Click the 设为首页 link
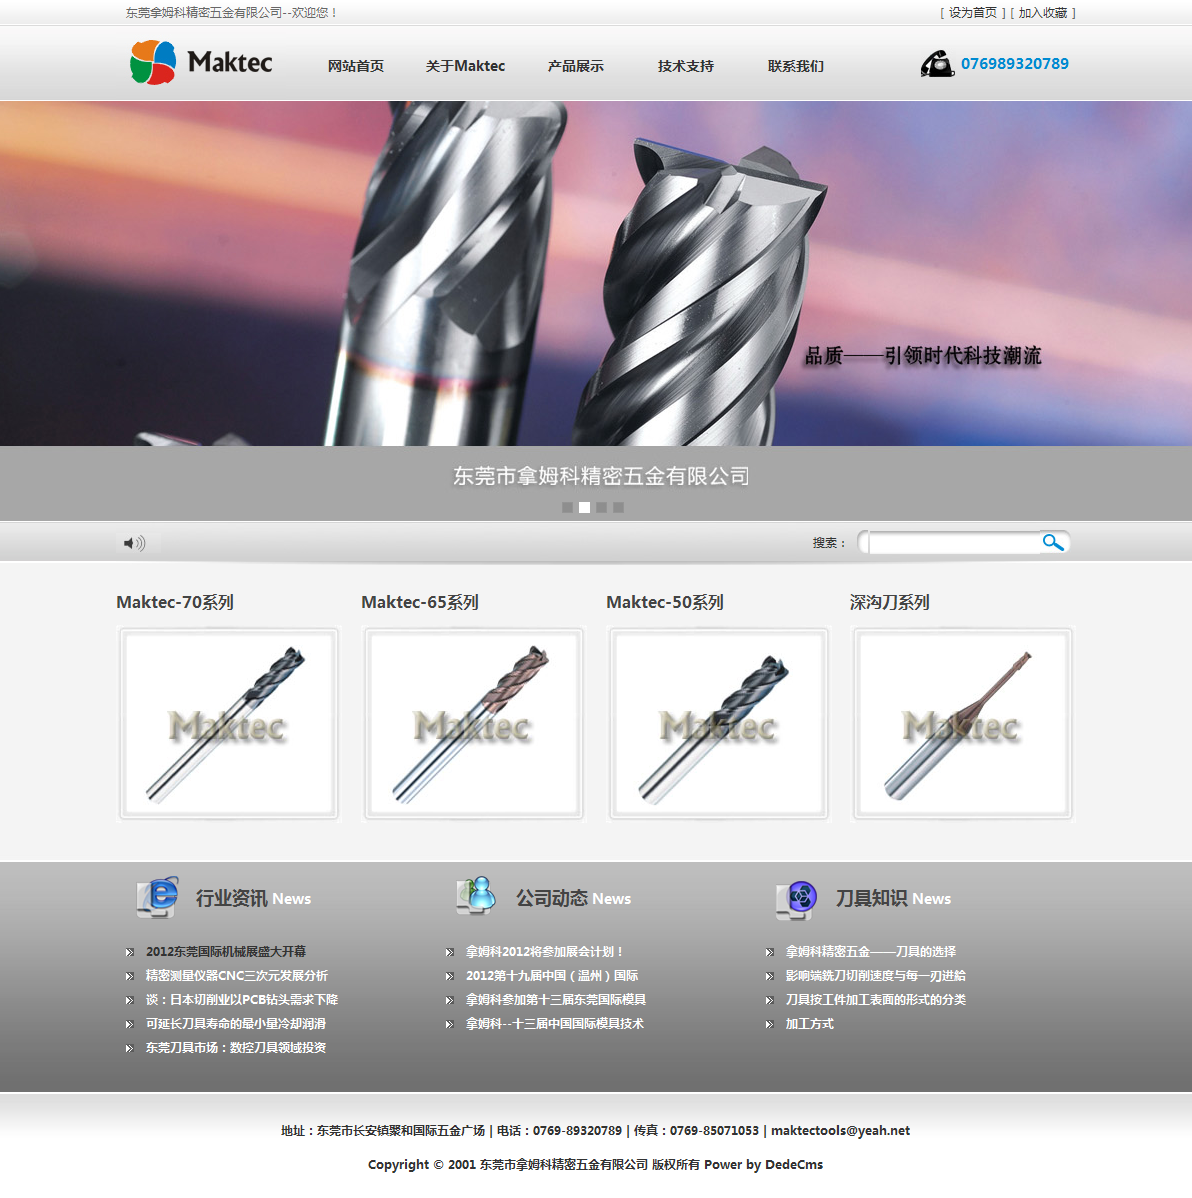The image size is (1192, 1198). point(973,13)
